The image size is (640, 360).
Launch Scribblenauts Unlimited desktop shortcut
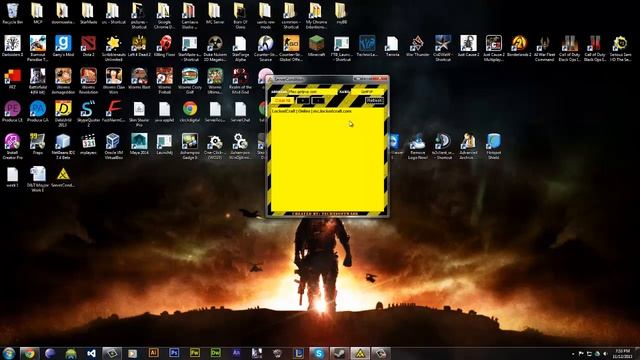pos(113,48)
